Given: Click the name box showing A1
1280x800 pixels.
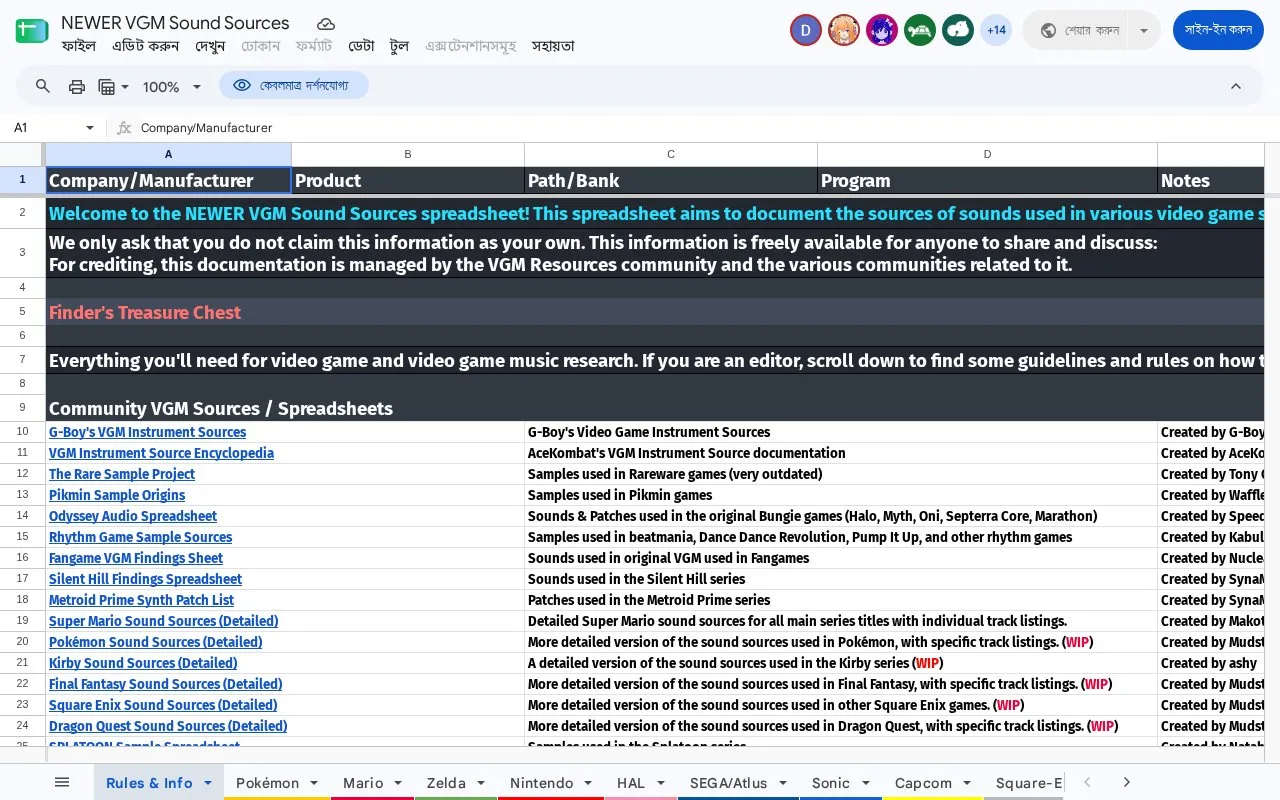Looking at the screenshot, I should click(x=45, y=128).
